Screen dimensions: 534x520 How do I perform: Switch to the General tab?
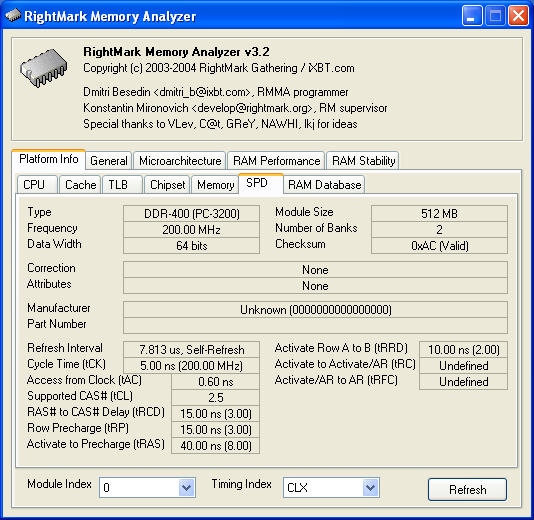pyautogui.click(x=109, y=161)
